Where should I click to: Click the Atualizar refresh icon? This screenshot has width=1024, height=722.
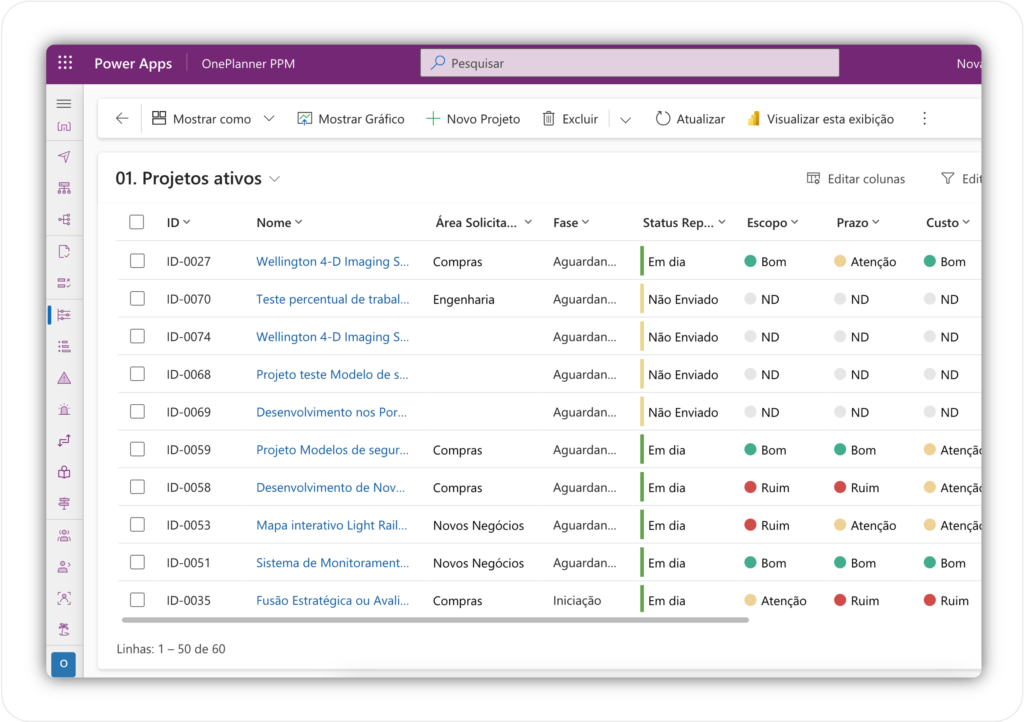point(663,118)
